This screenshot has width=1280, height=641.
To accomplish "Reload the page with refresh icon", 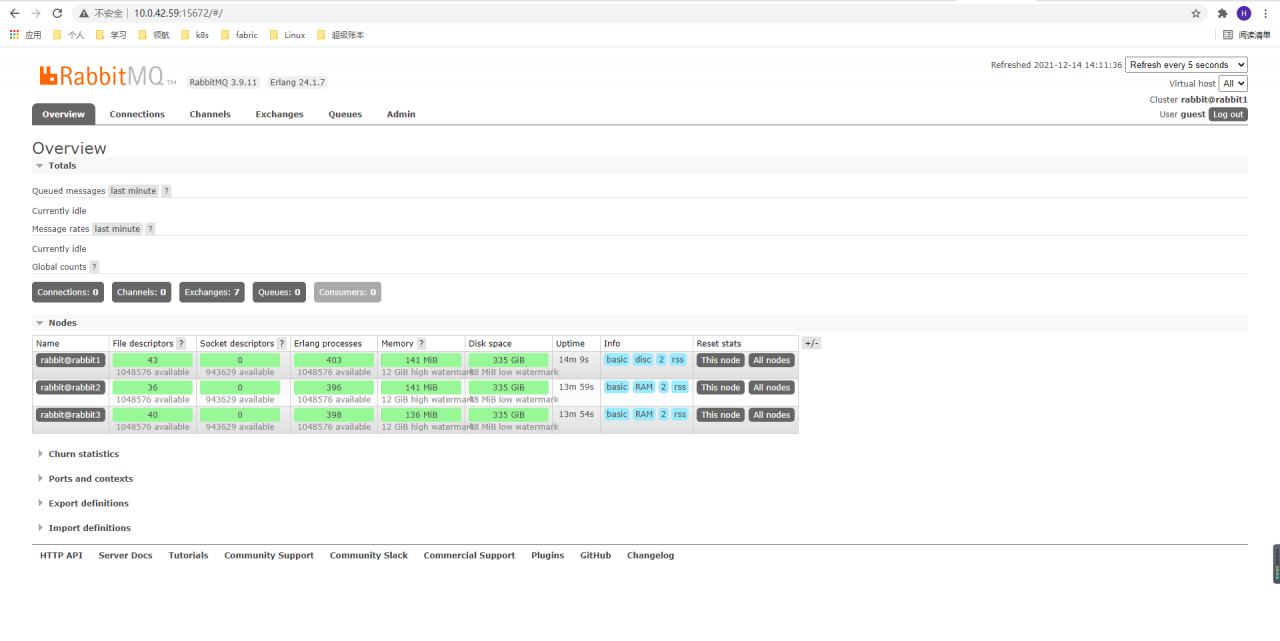I will tap(57, 13).
